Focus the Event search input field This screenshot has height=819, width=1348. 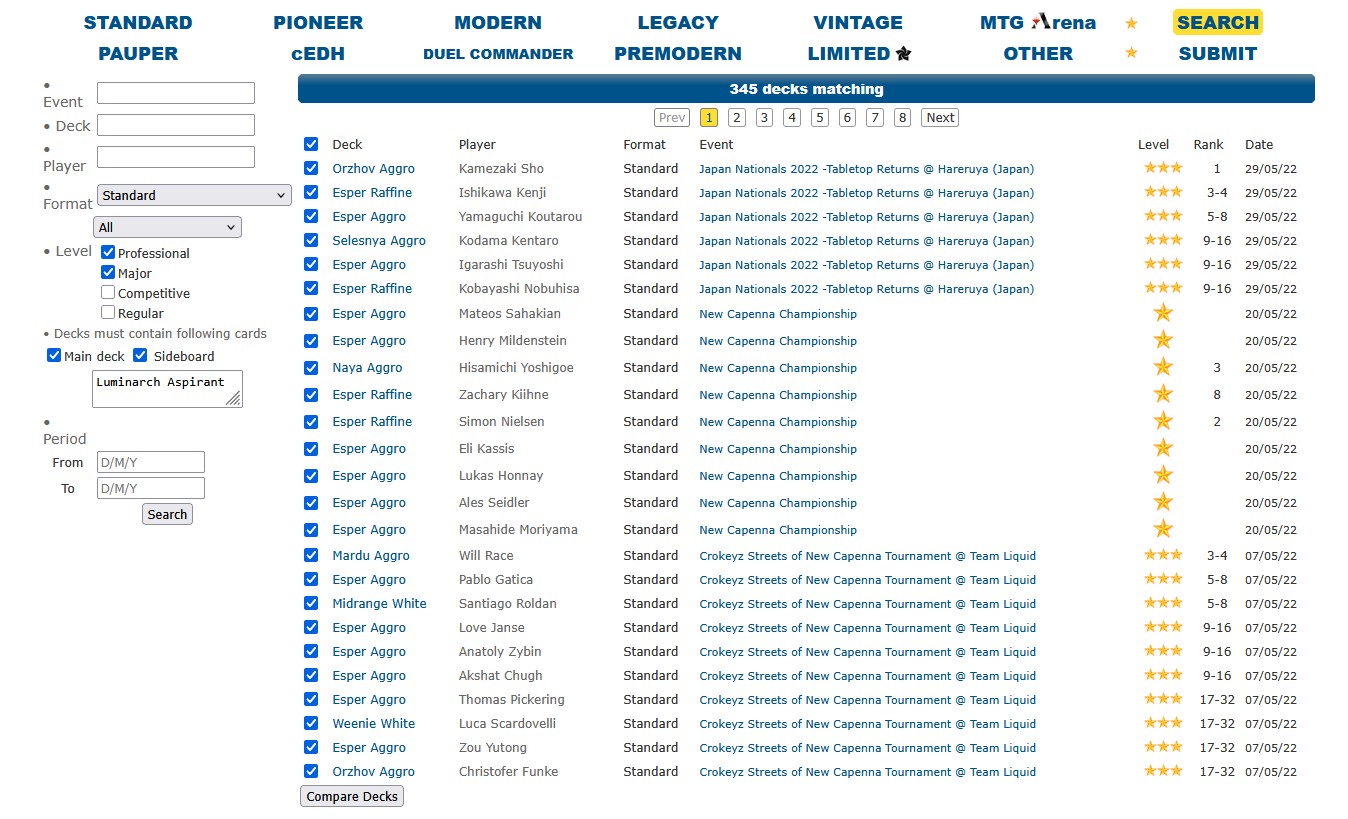(176, 93)
